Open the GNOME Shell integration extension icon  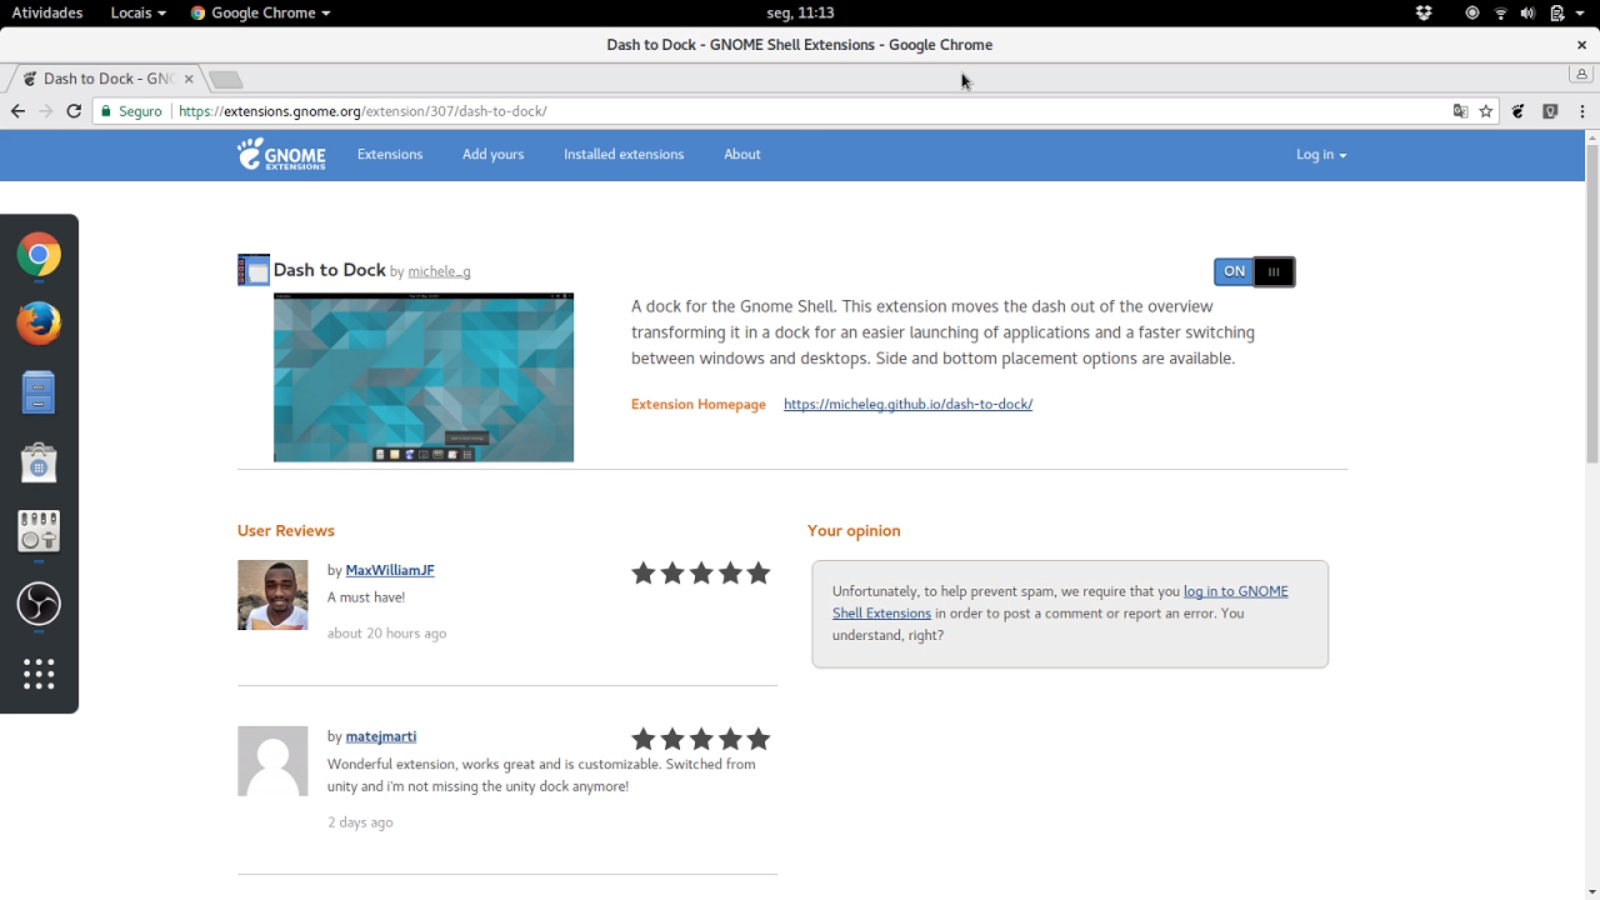(1518, 111)
